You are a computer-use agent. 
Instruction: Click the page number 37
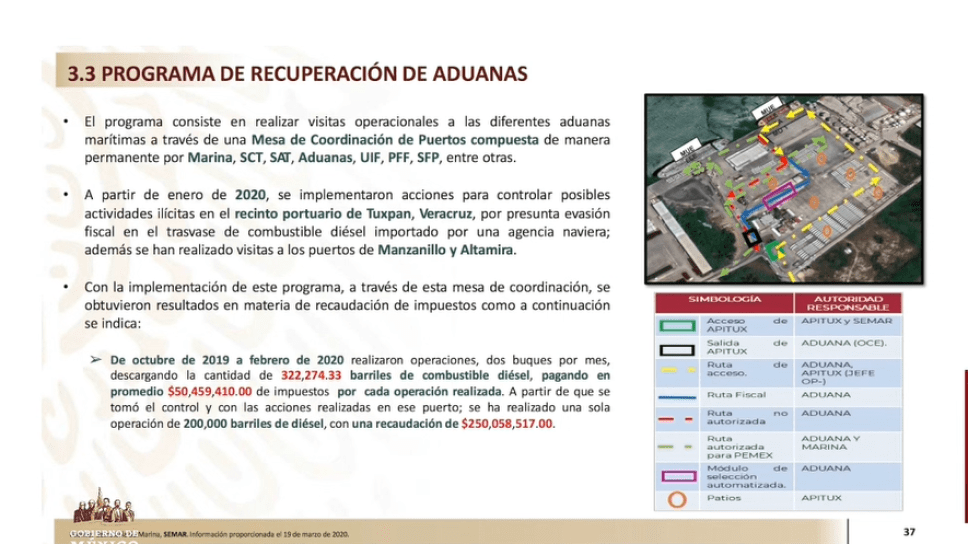[x=908, y=531]
